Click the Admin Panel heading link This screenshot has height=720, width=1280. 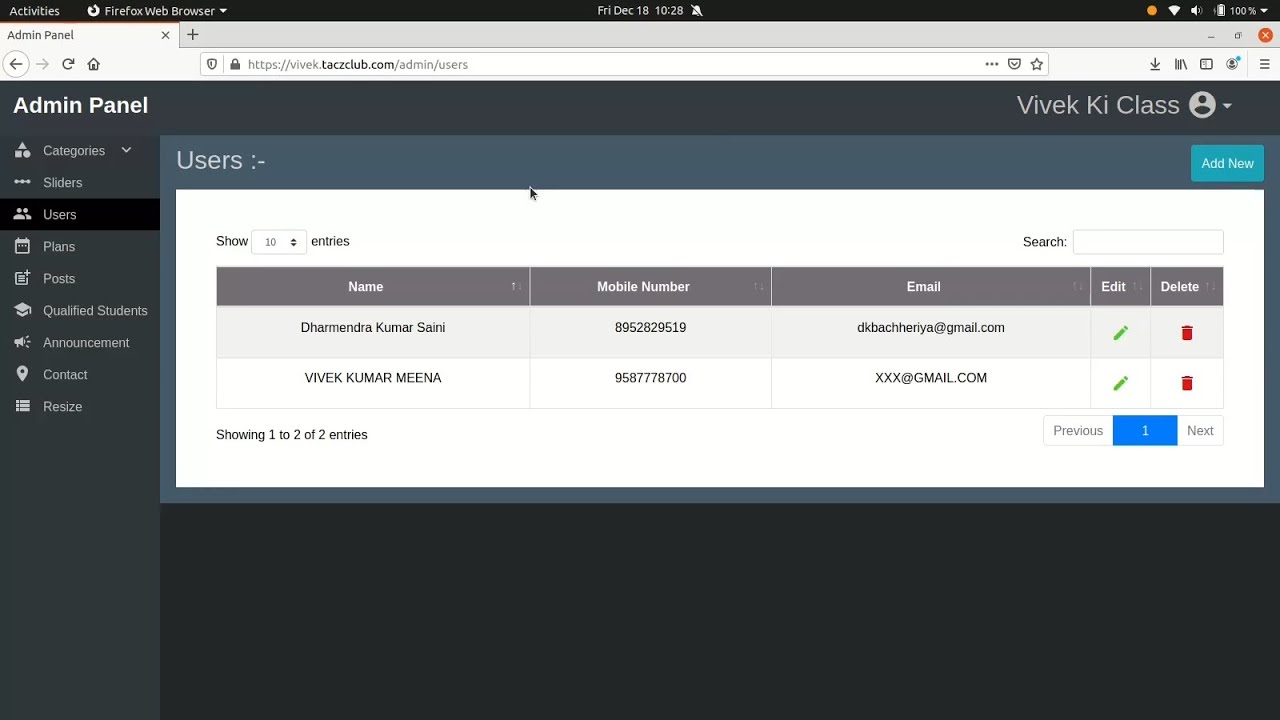coord(80,105)
